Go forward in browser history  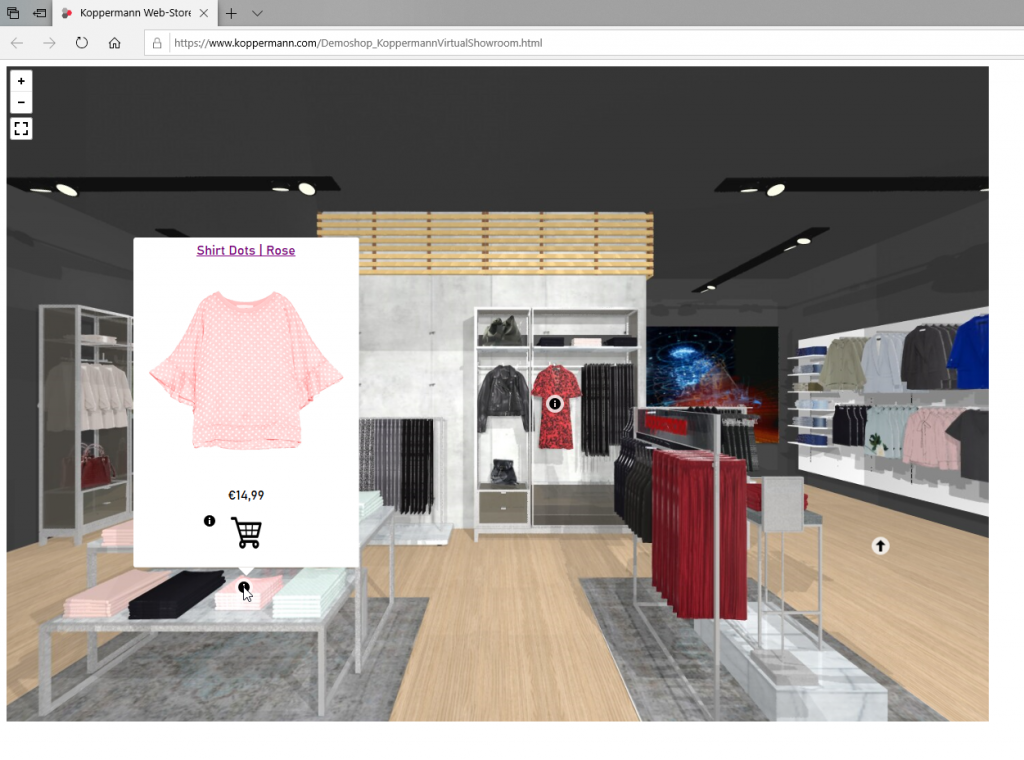[49, 43]
